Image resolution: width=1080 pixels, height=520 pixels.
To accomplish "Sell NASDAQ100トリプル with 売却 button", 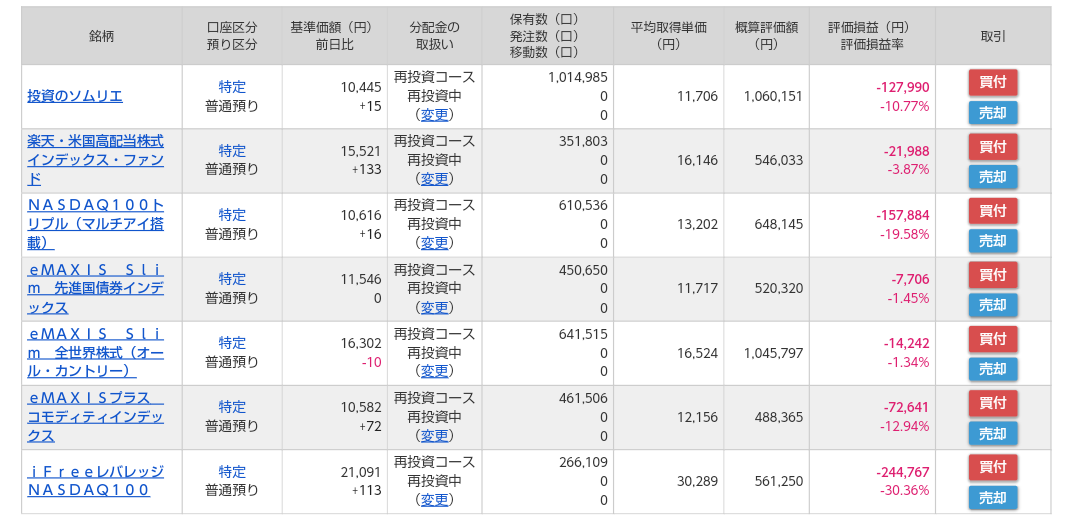I will click(993, 241).
